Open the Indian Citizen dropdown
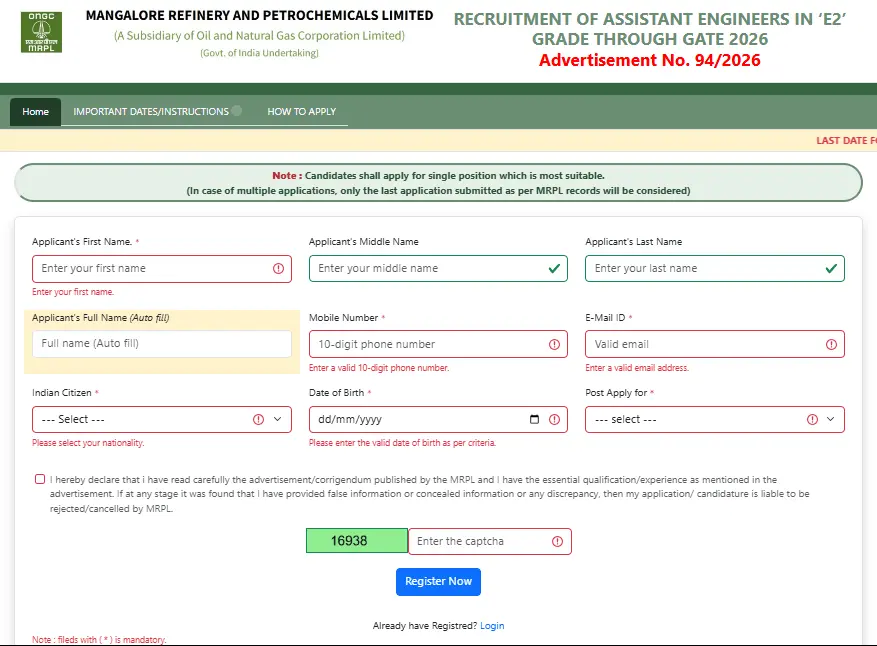877x646 pixels. (x=162, y=419)
